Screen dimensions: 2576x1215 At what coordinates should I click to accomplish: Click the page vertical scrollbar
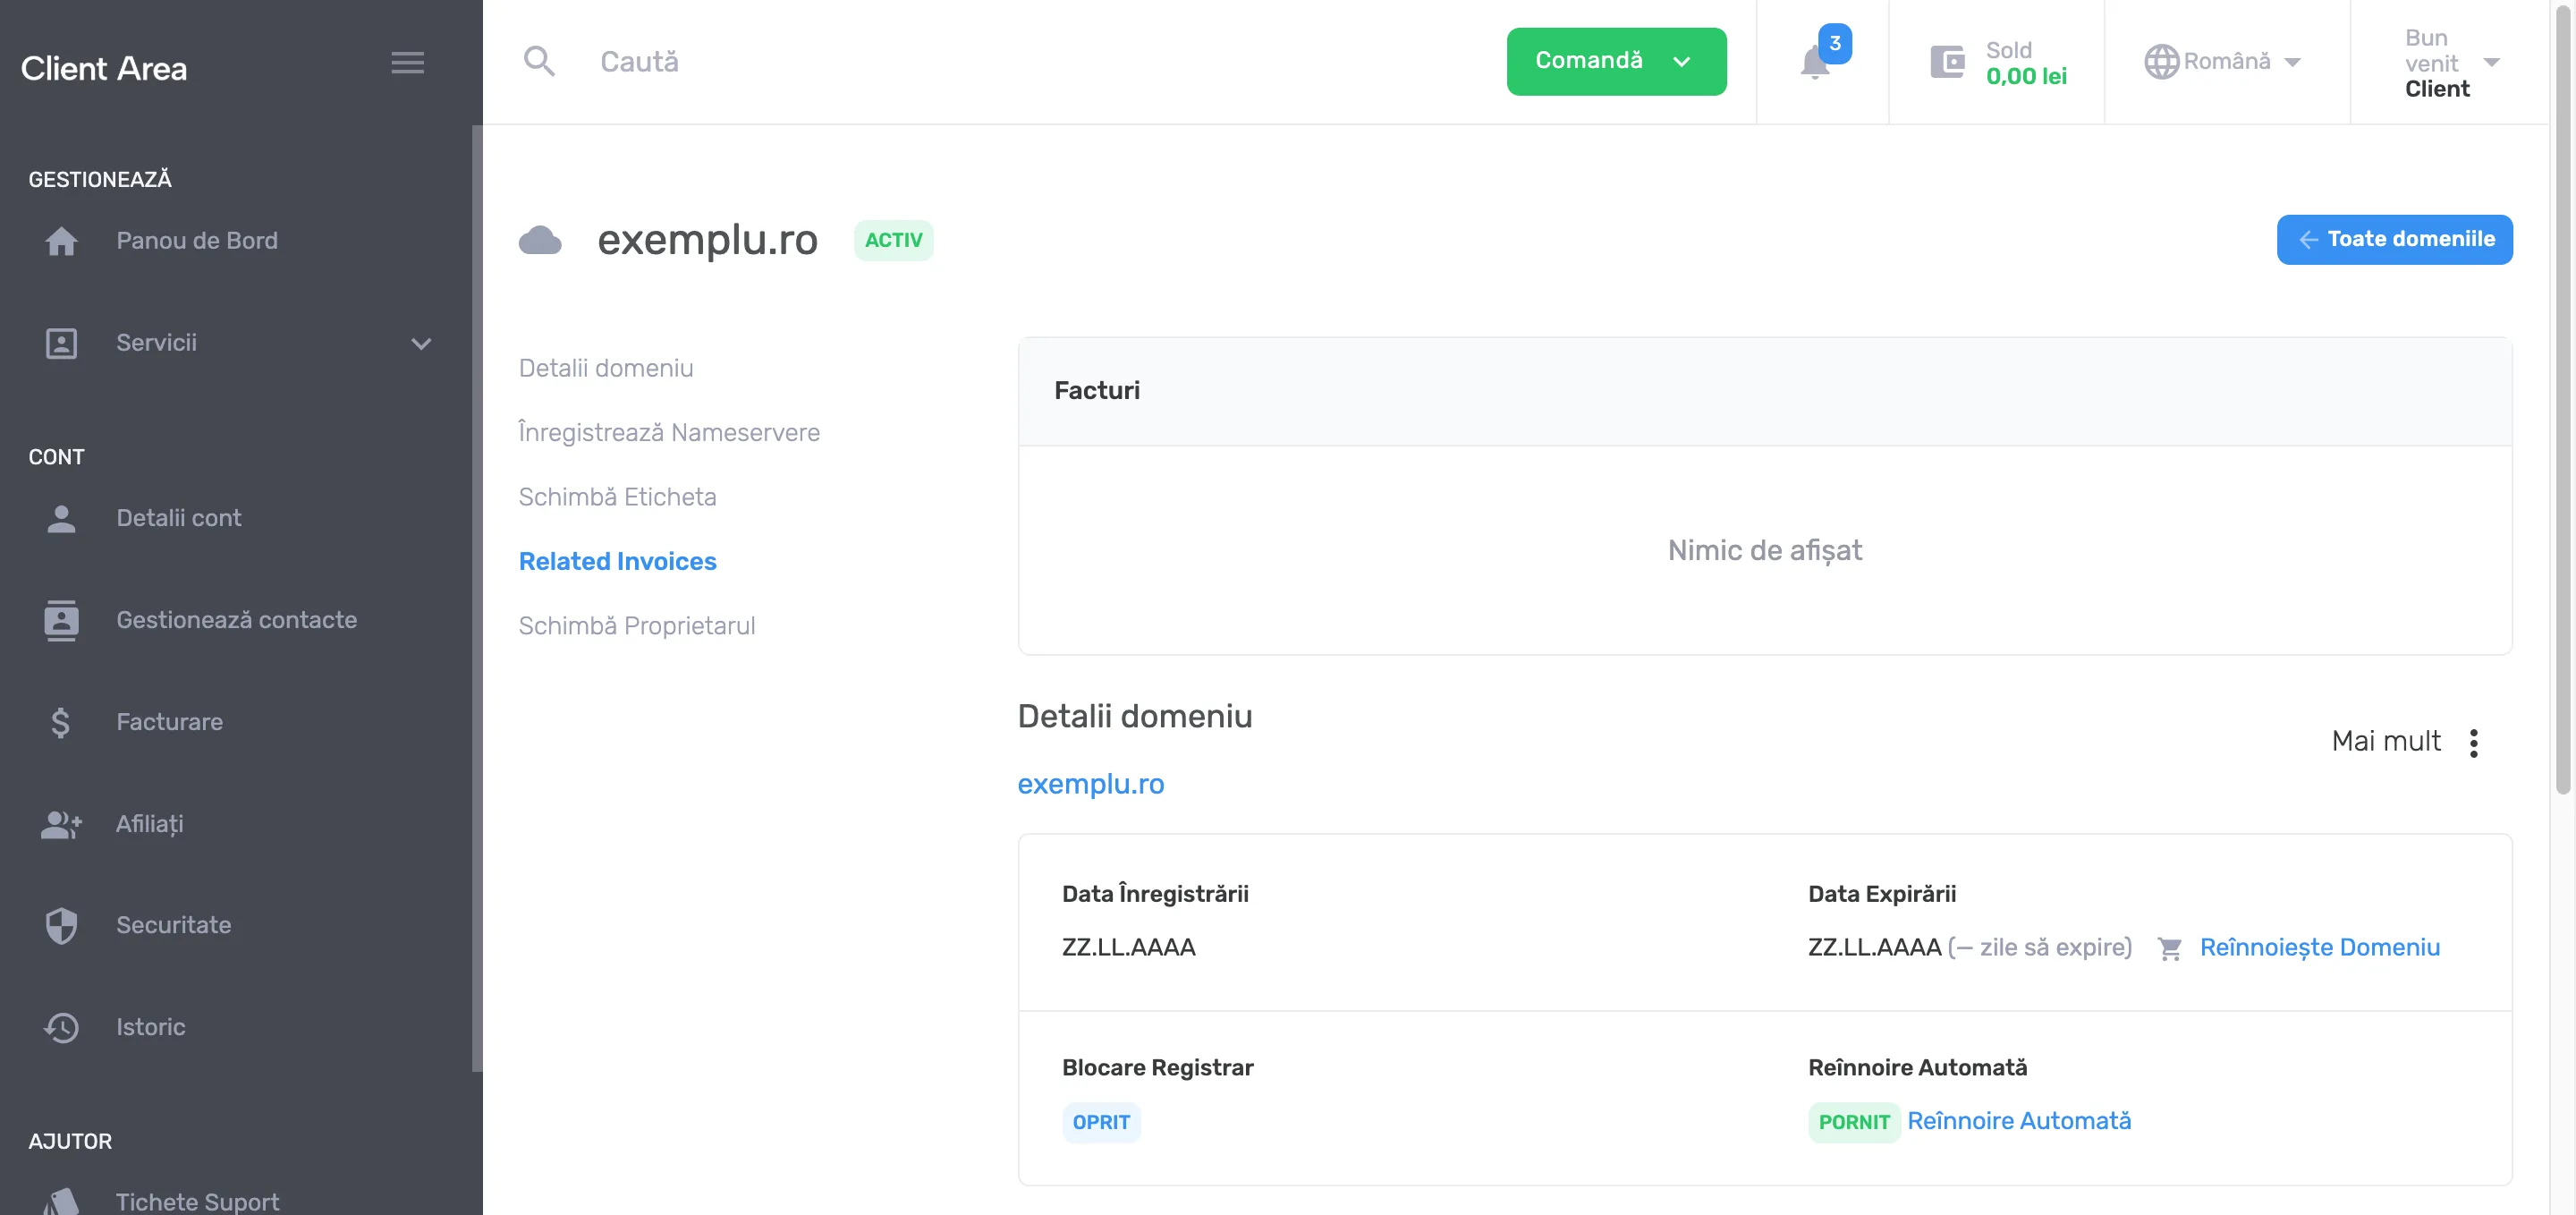point(2562,400)
